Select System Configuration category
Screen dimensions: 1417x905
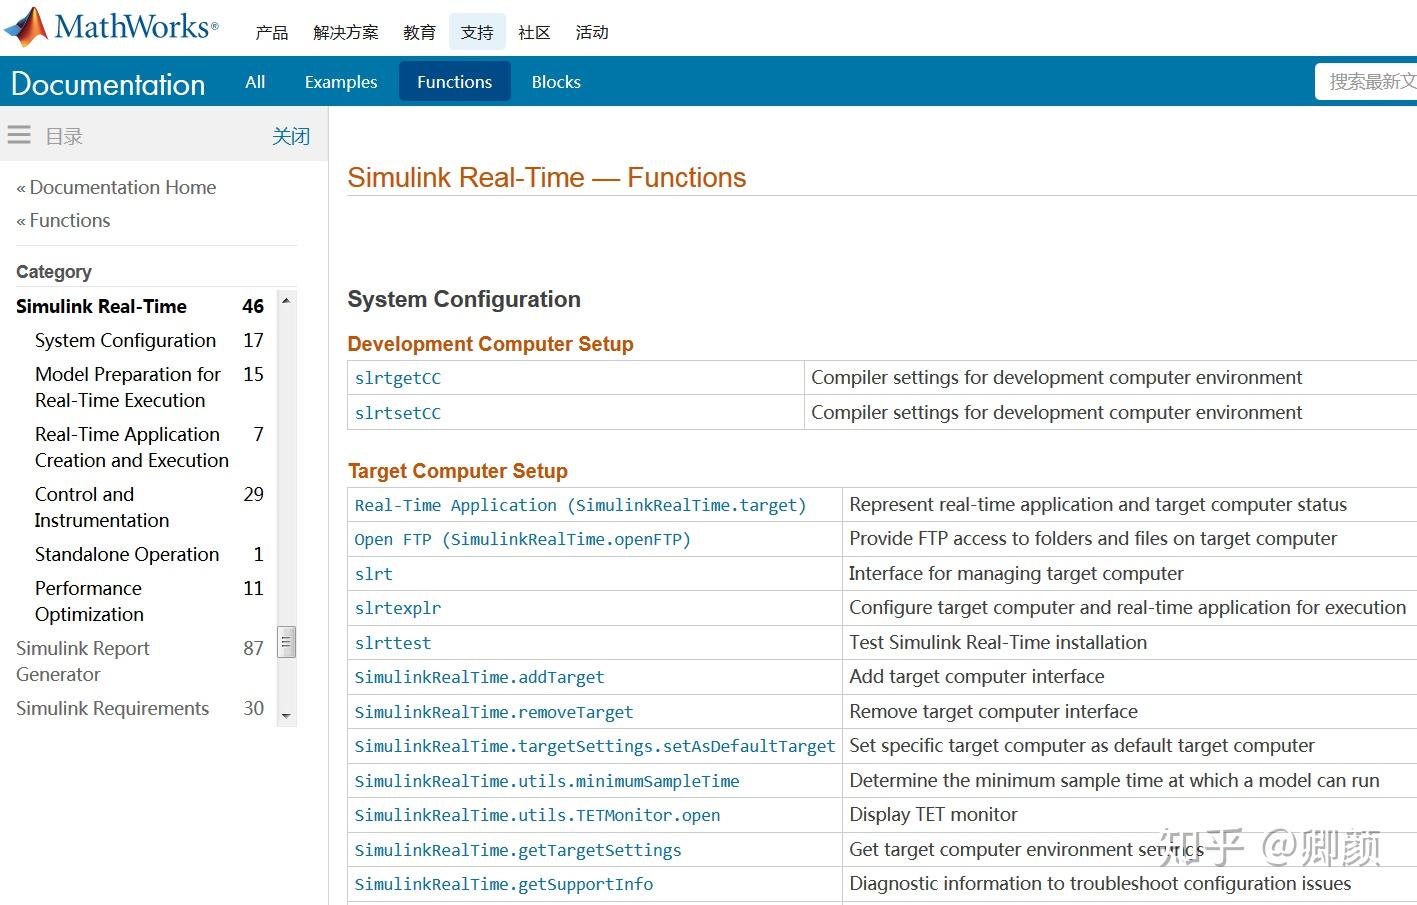[125, 340]
